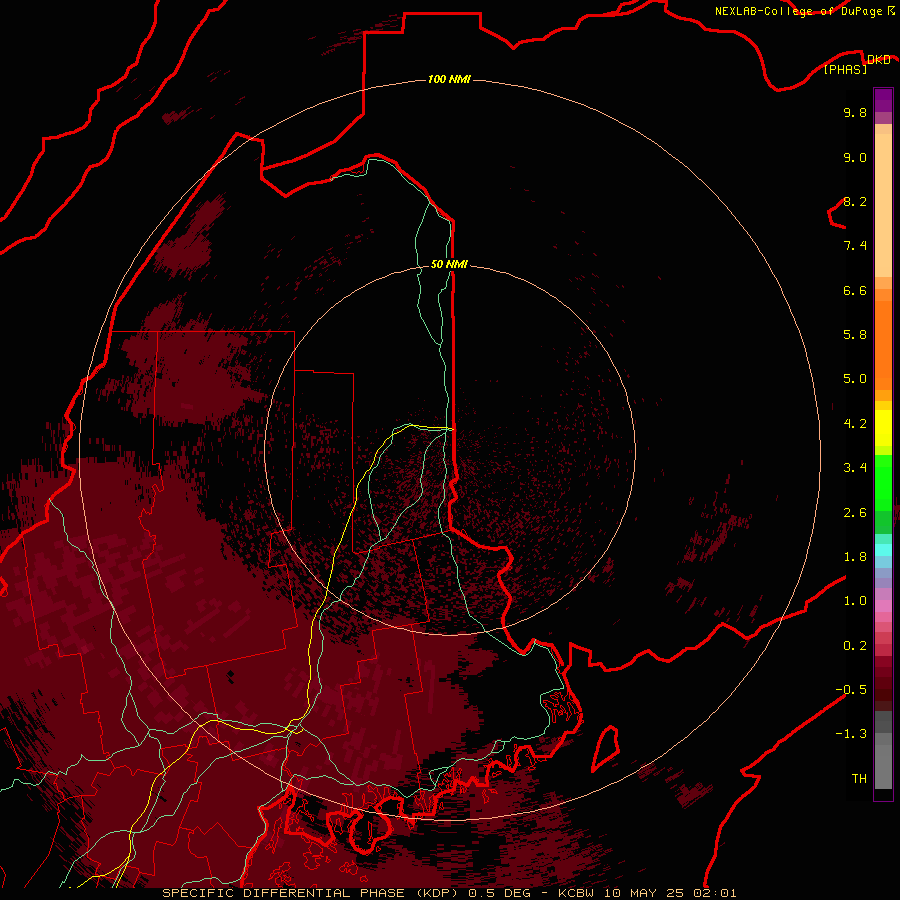Click the 6.6 scale value
900x900 pixels.
[855, 290]
